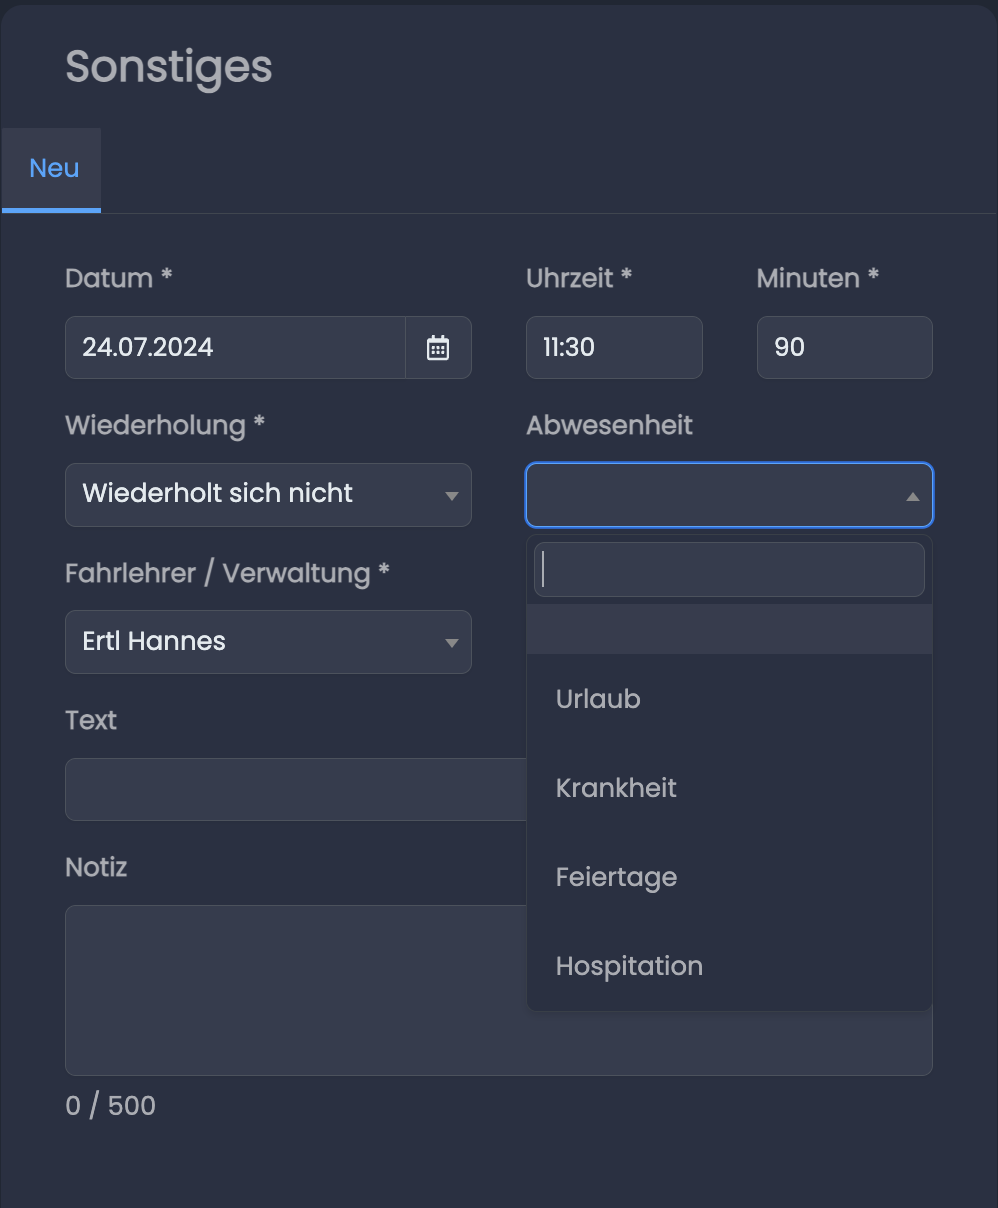Collapse the Abwesenheit dropdown arrow
This screenshot has height=1208, width=998.
pos(912,496)
